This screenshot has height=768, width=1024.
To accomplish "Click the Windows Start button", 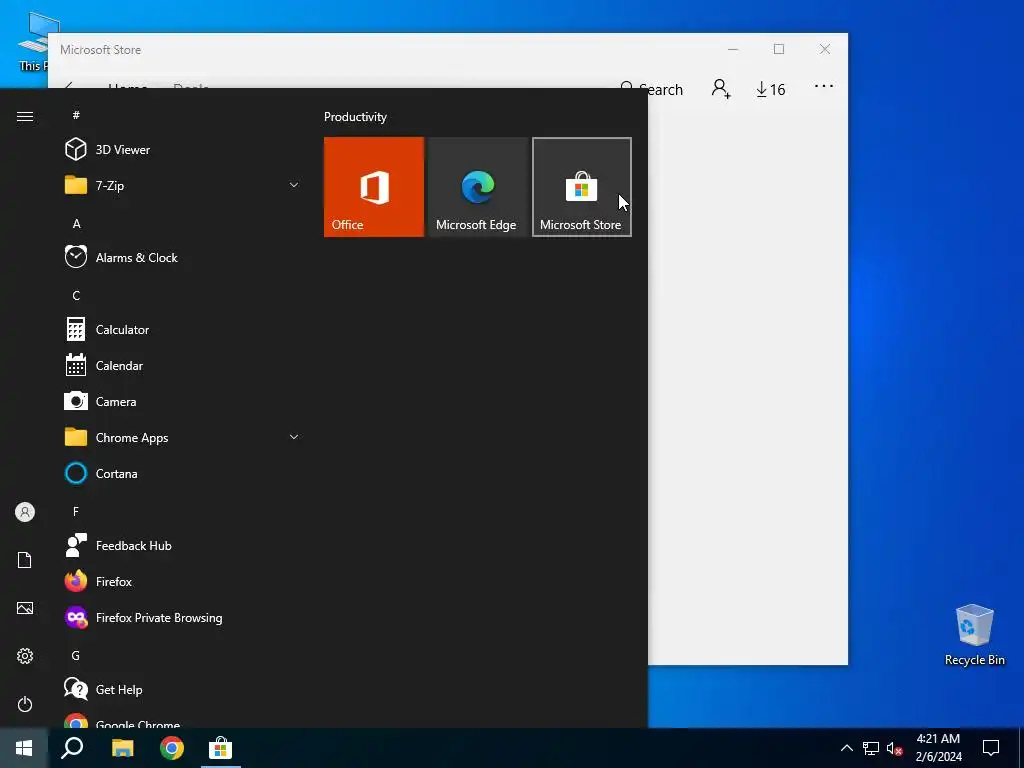I will coord(24,748).
